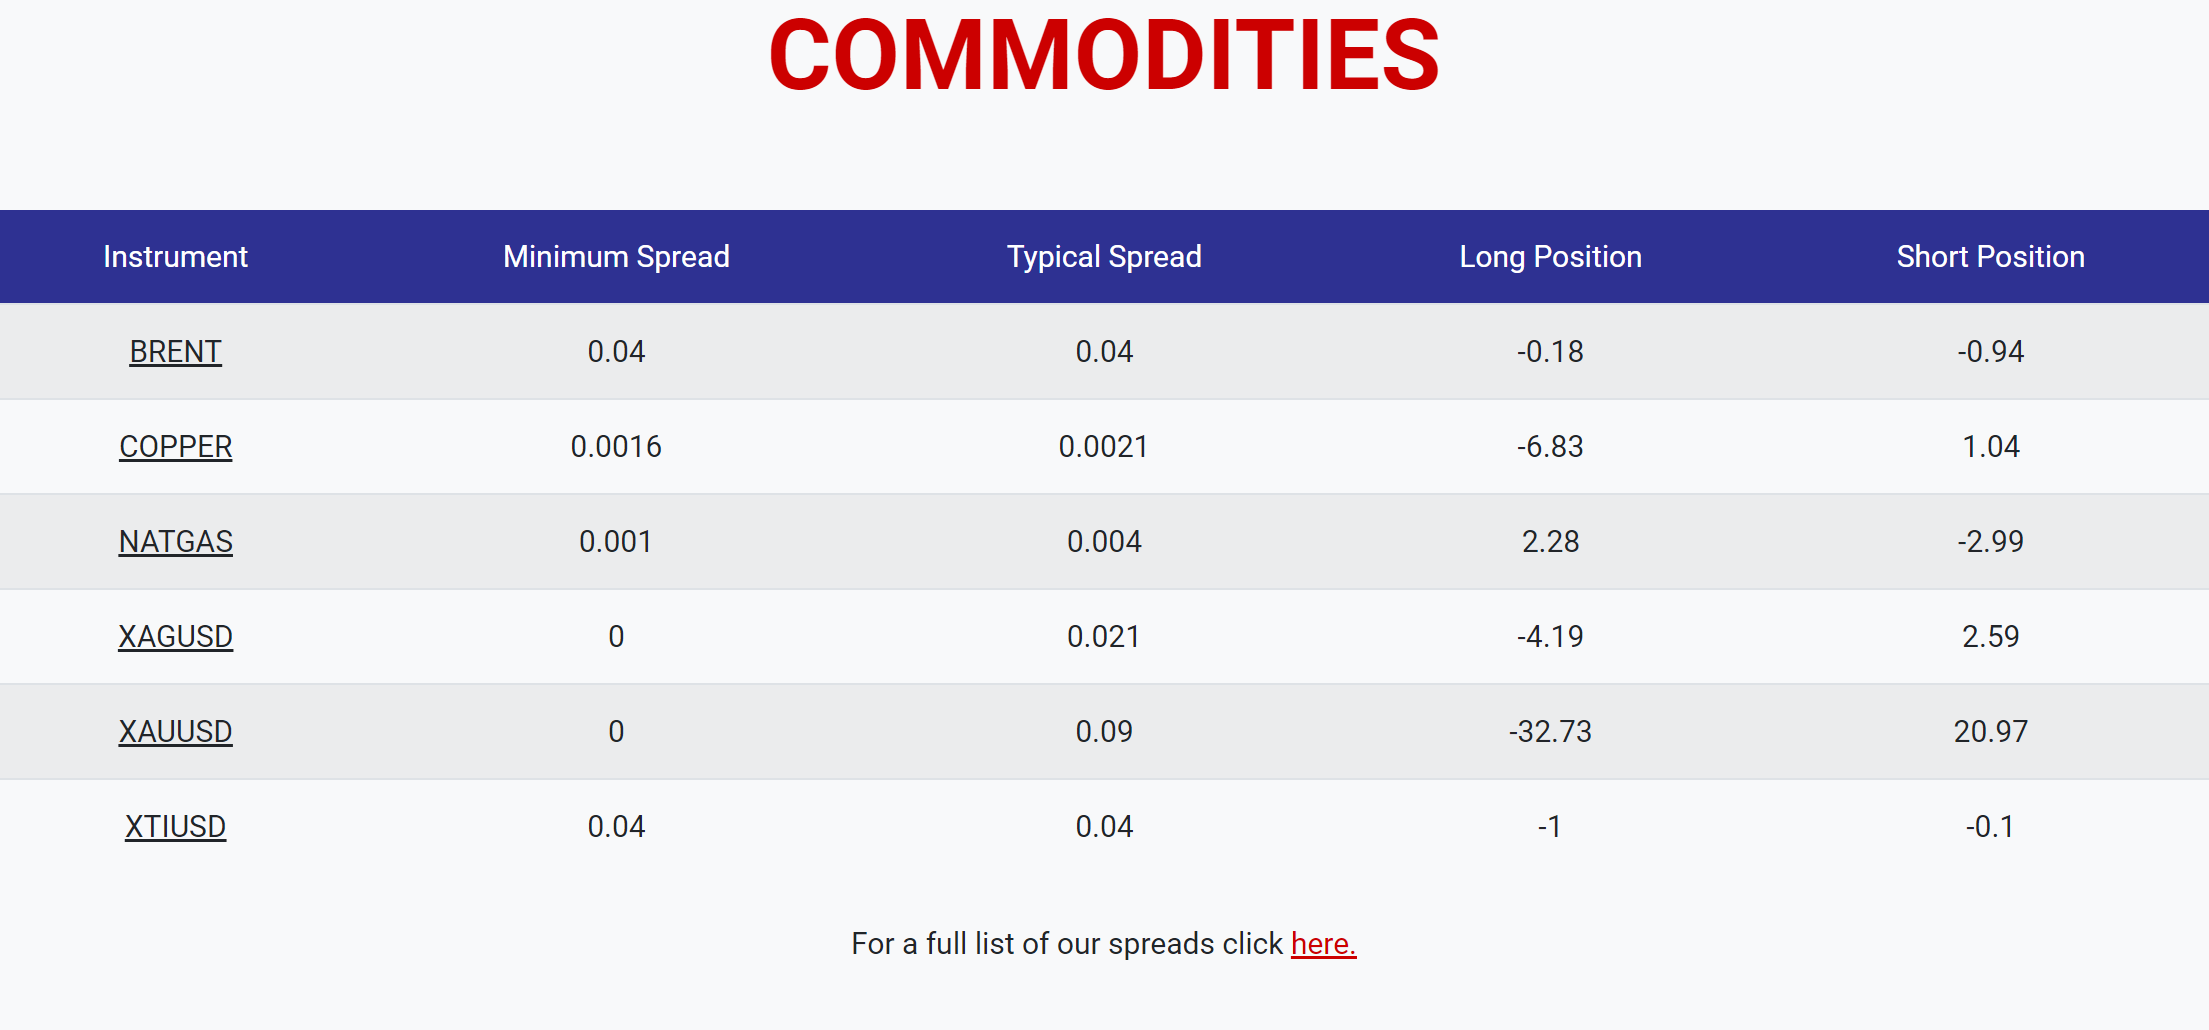Image resolution: width=2209 pixels, height=1030 pixels.
Task: Select NATGAS typical spread 0.004
Action: pos(1104,542)
